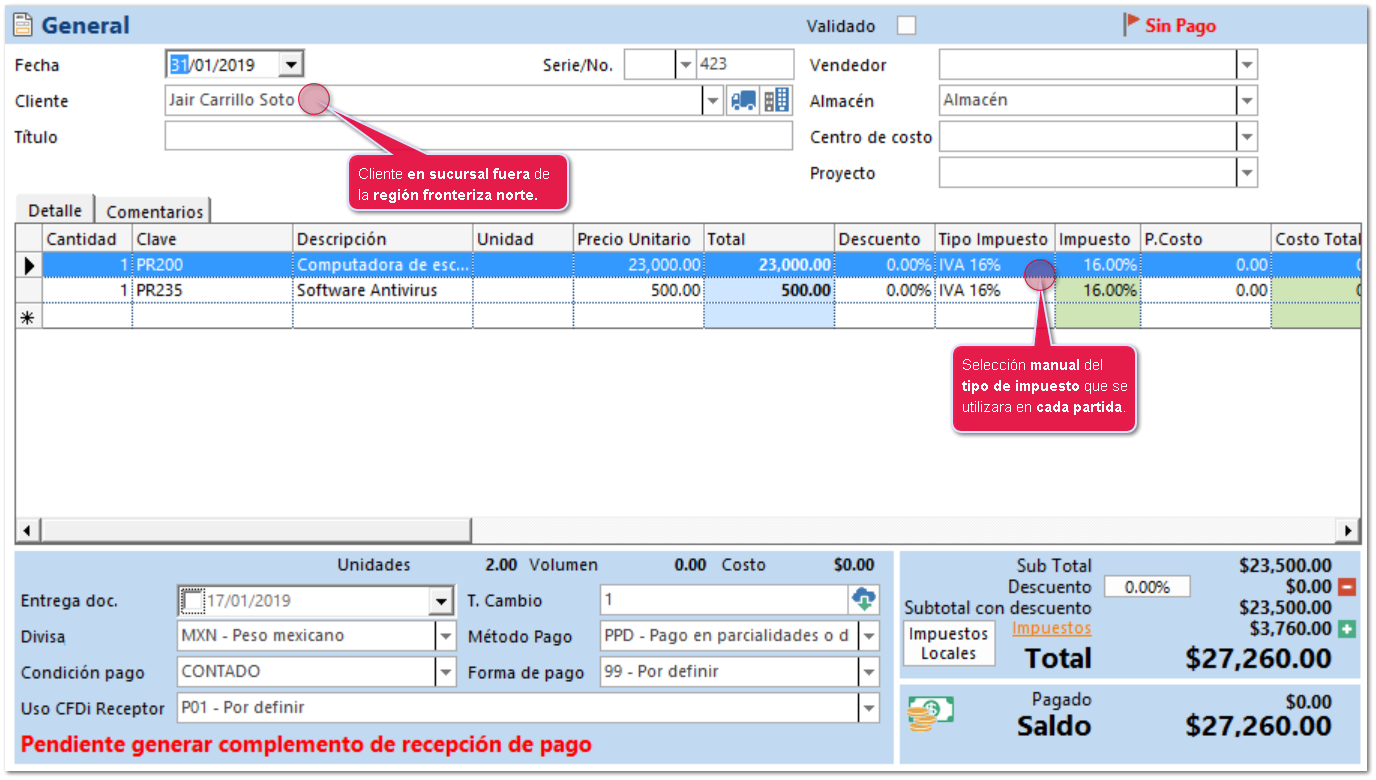
Task: Click the Cliente field Jair Carrillo Soto
Action: click(434, 100)
